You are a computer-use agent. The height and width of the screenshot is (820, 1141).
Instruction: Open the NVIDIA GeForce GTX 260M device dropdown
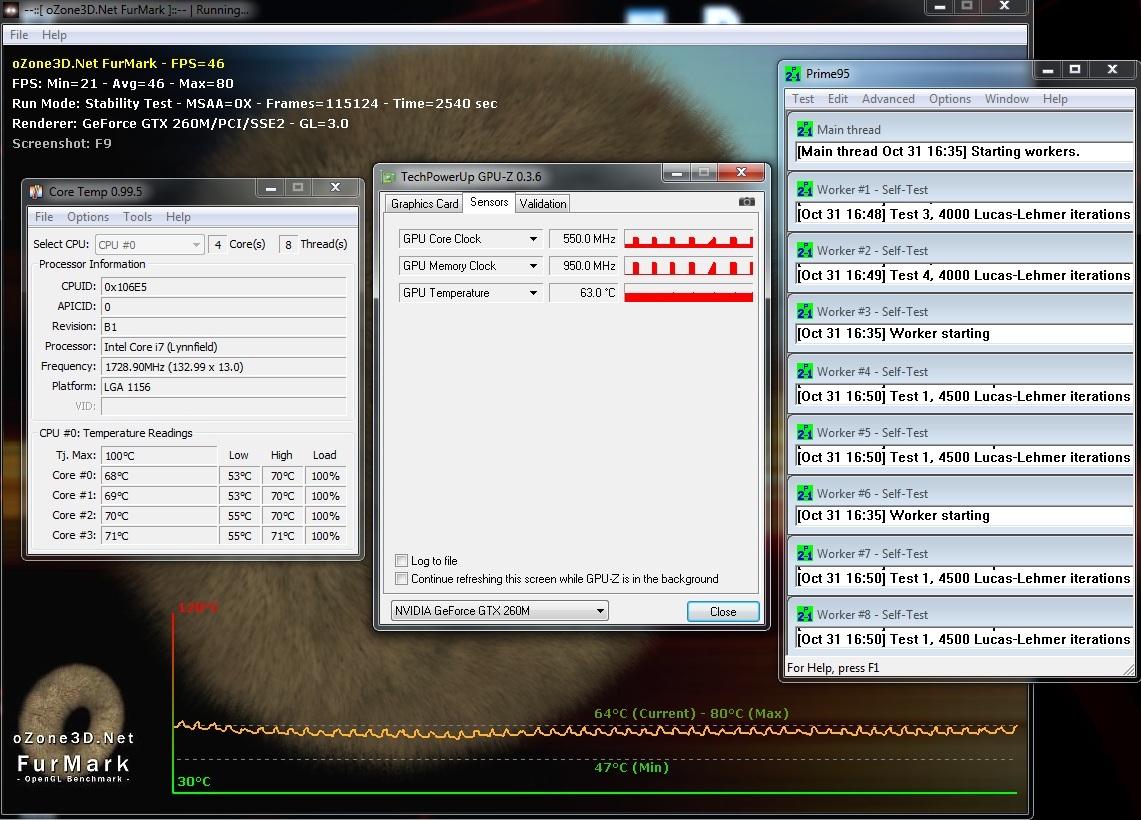(x=500, y=611)
